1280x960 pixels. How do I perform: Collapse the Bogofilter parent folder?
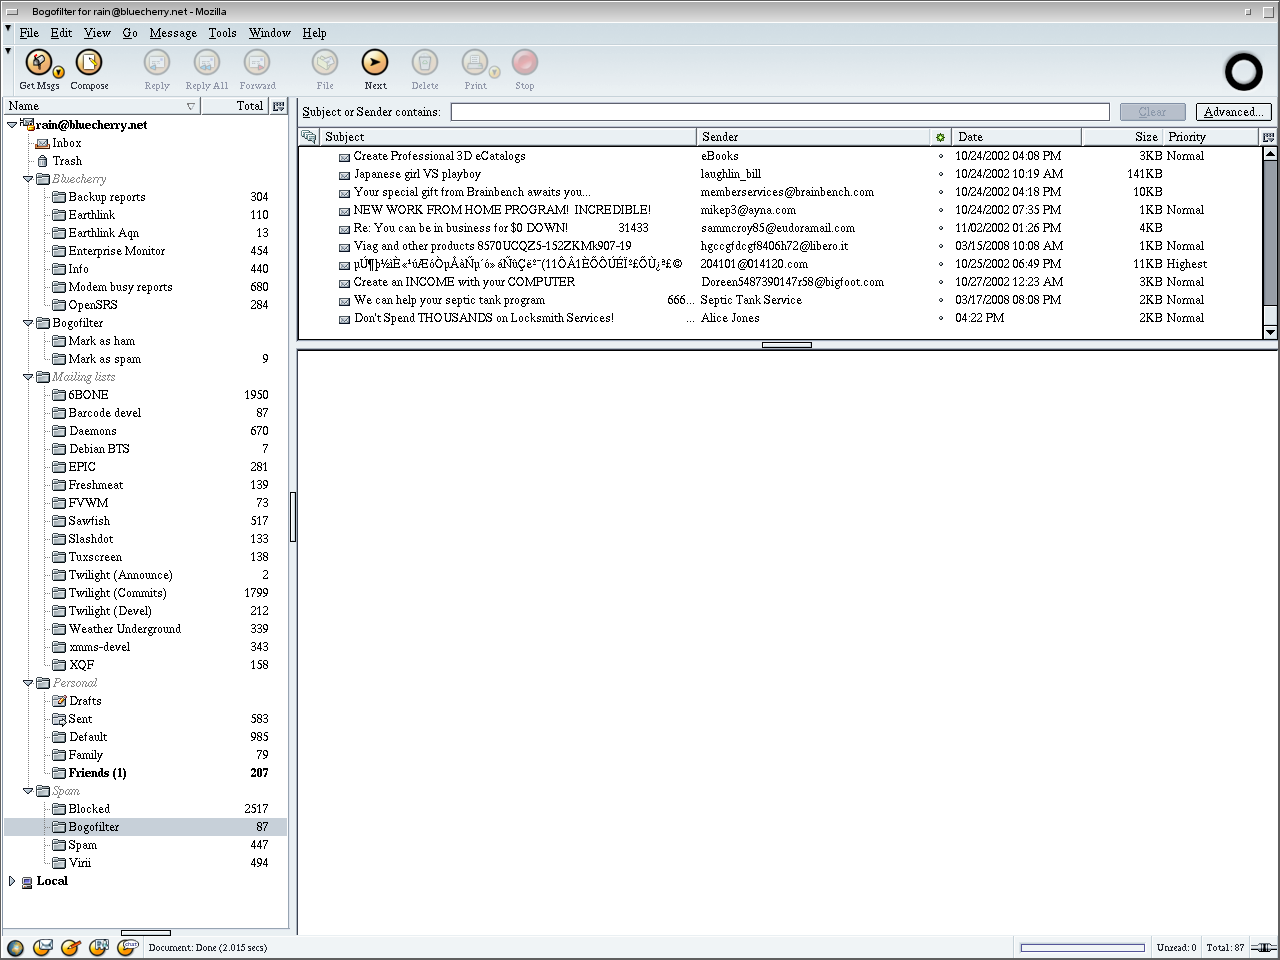(x=28, y=323)
